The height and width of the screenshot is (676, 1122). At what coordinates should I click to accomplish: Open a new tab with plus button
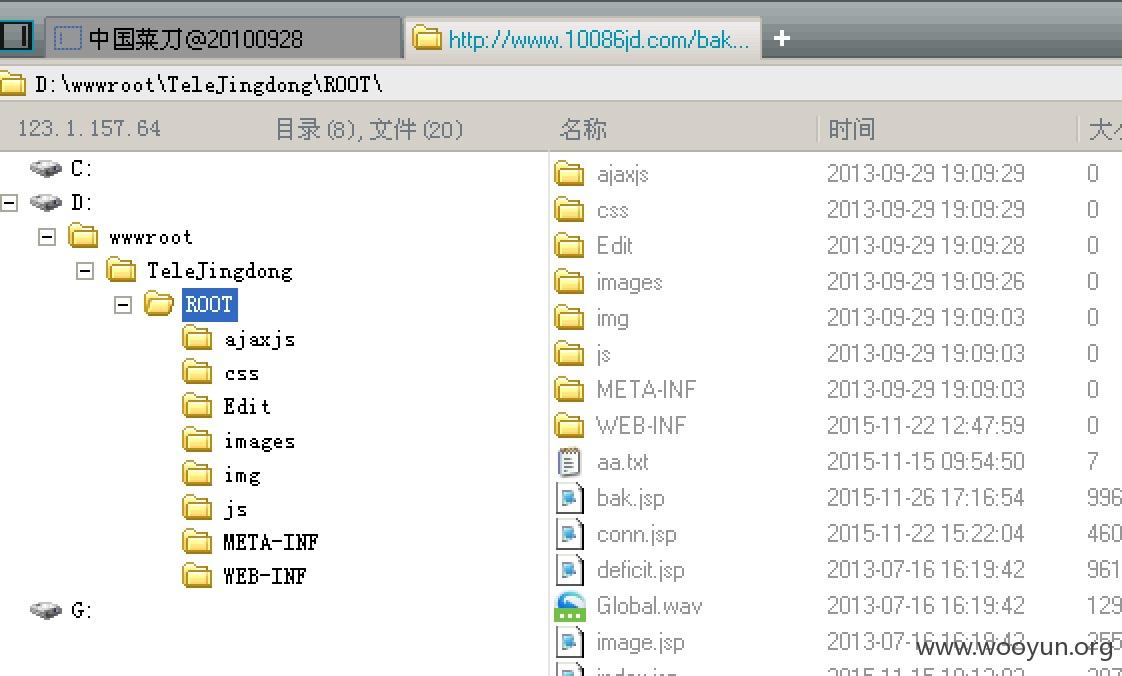(781, 39)
